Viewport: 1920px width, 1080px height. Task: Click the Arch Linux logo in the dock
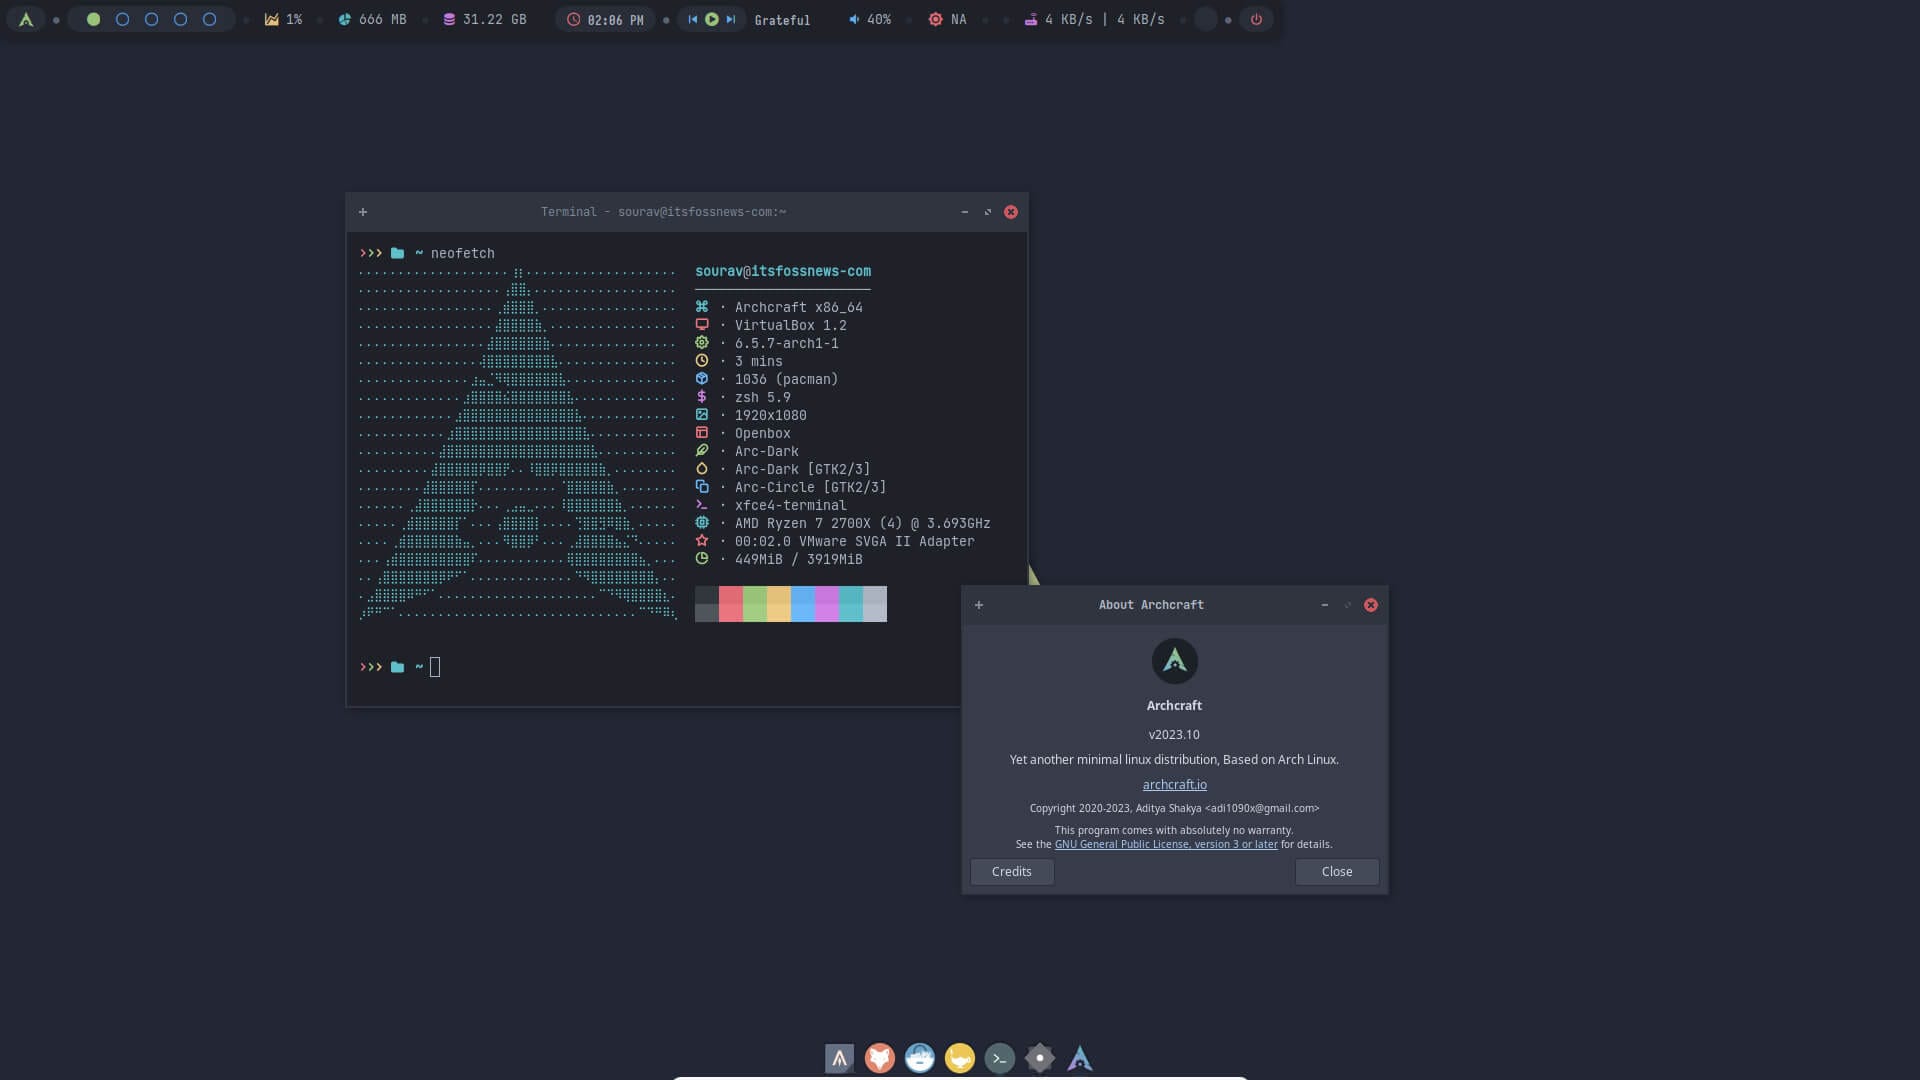1080,1058
